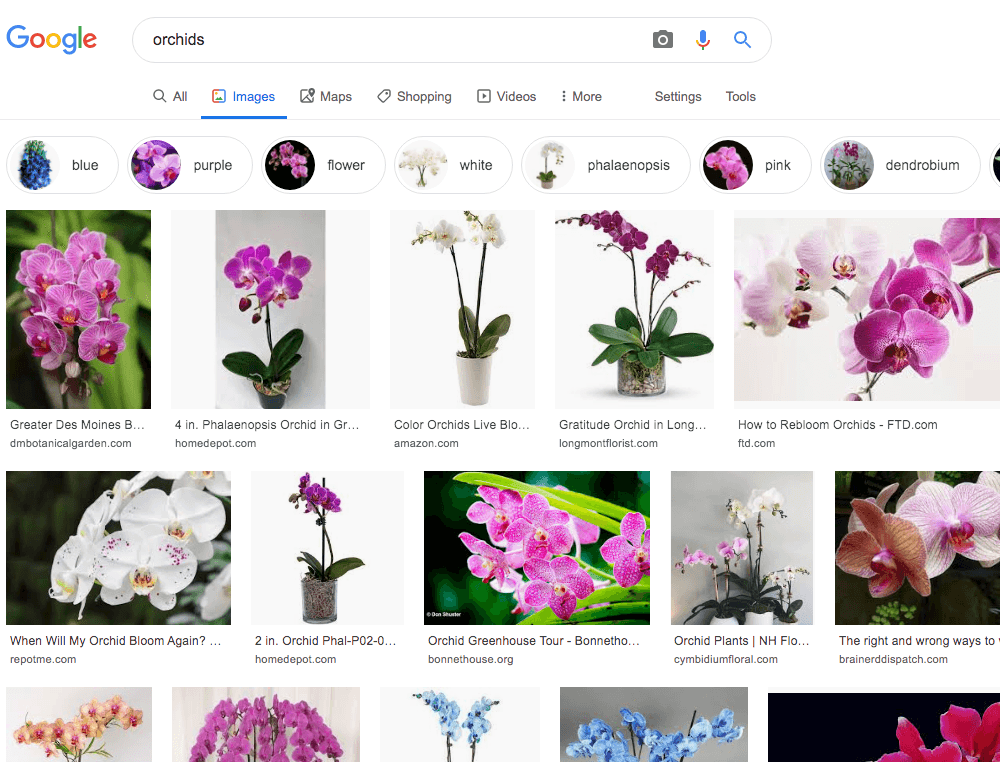Open the white orchid Amazon thumbnail
This screenshot has height=762, width=1000.
tap(462, 309)
